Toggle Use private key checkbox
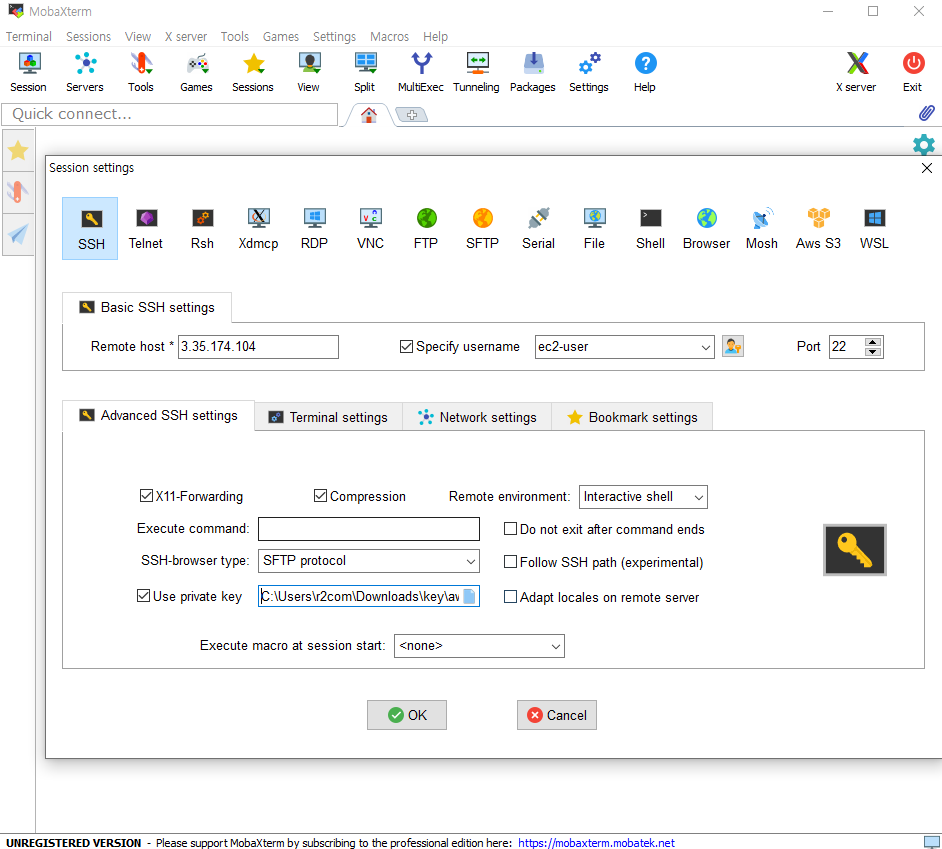This screenshot has width=942, height=849. (143, 596)
